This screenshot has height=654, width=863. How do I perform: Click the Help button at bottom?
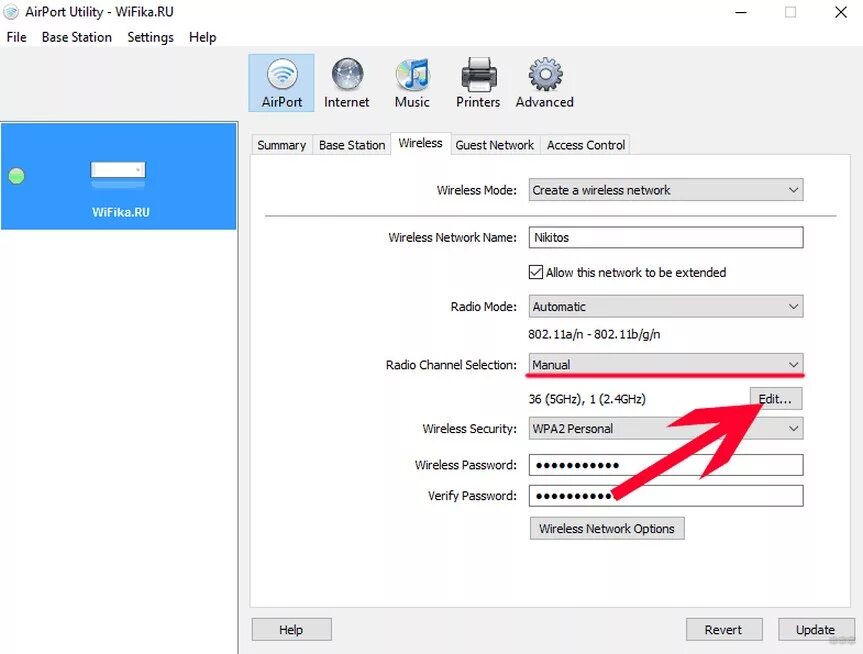(x=291, y=629)
